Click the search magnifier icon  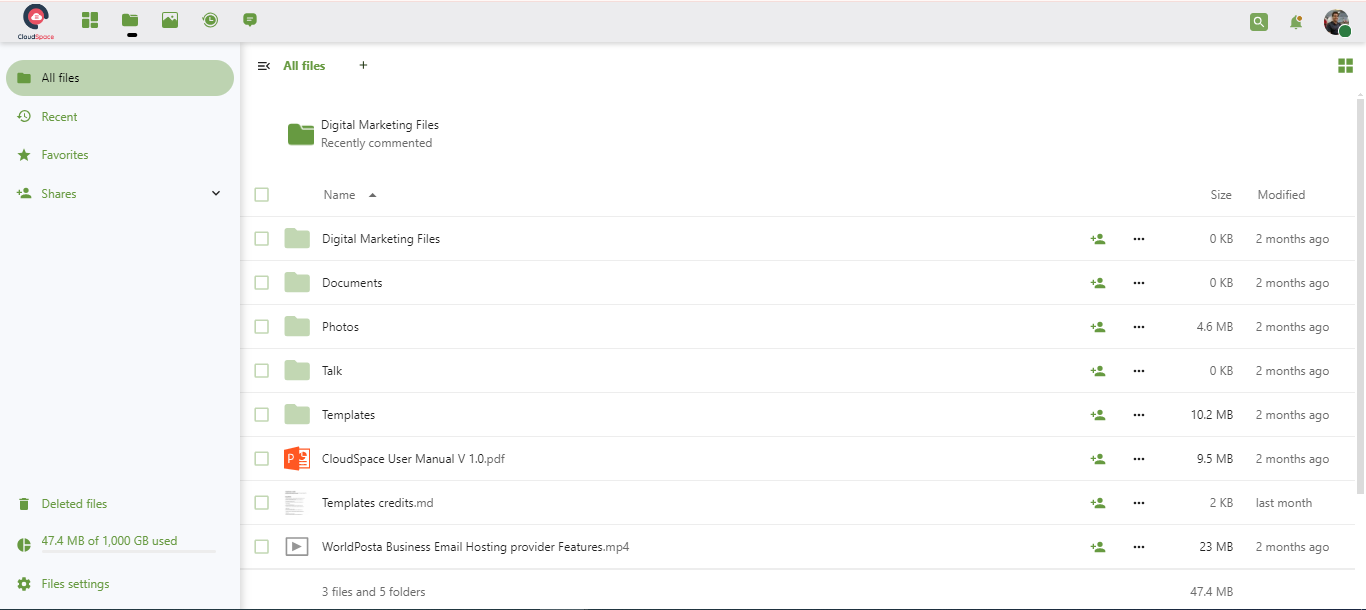pyautogui.click(x=1258, y=21)
